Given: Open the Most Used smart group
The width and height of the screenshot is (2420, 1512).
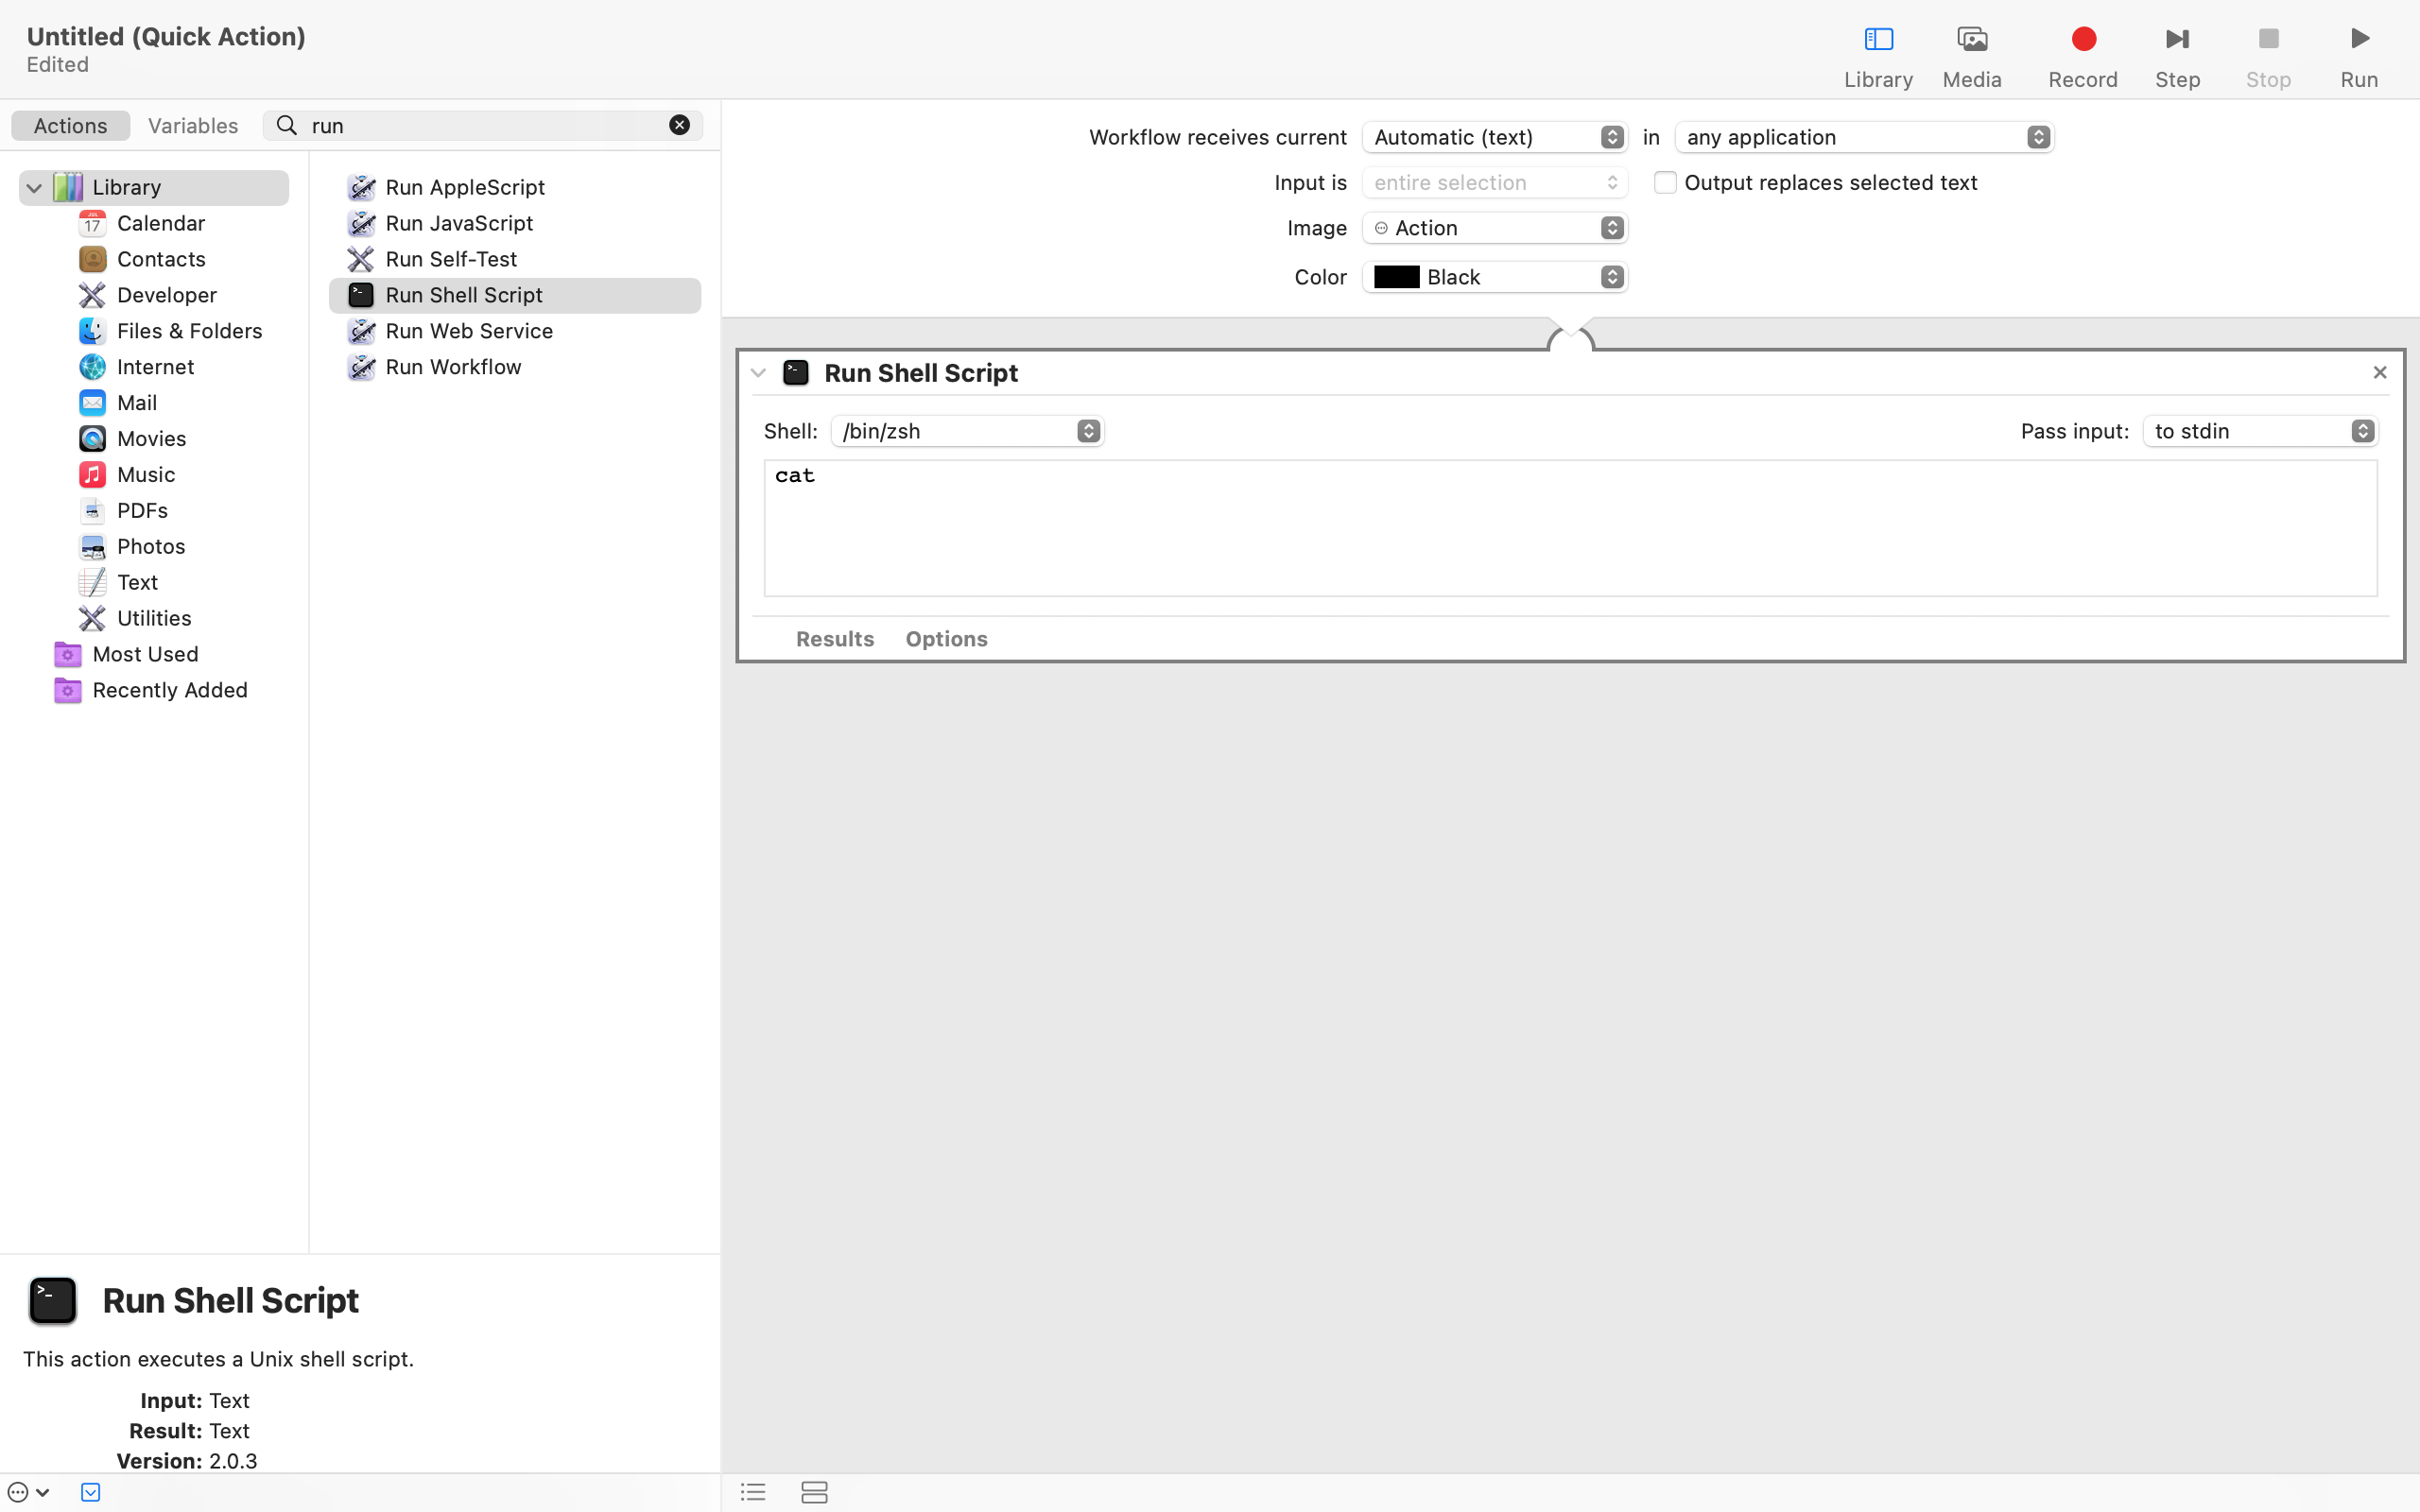Looking at the screenshot, I should click(x=145, y=654).
